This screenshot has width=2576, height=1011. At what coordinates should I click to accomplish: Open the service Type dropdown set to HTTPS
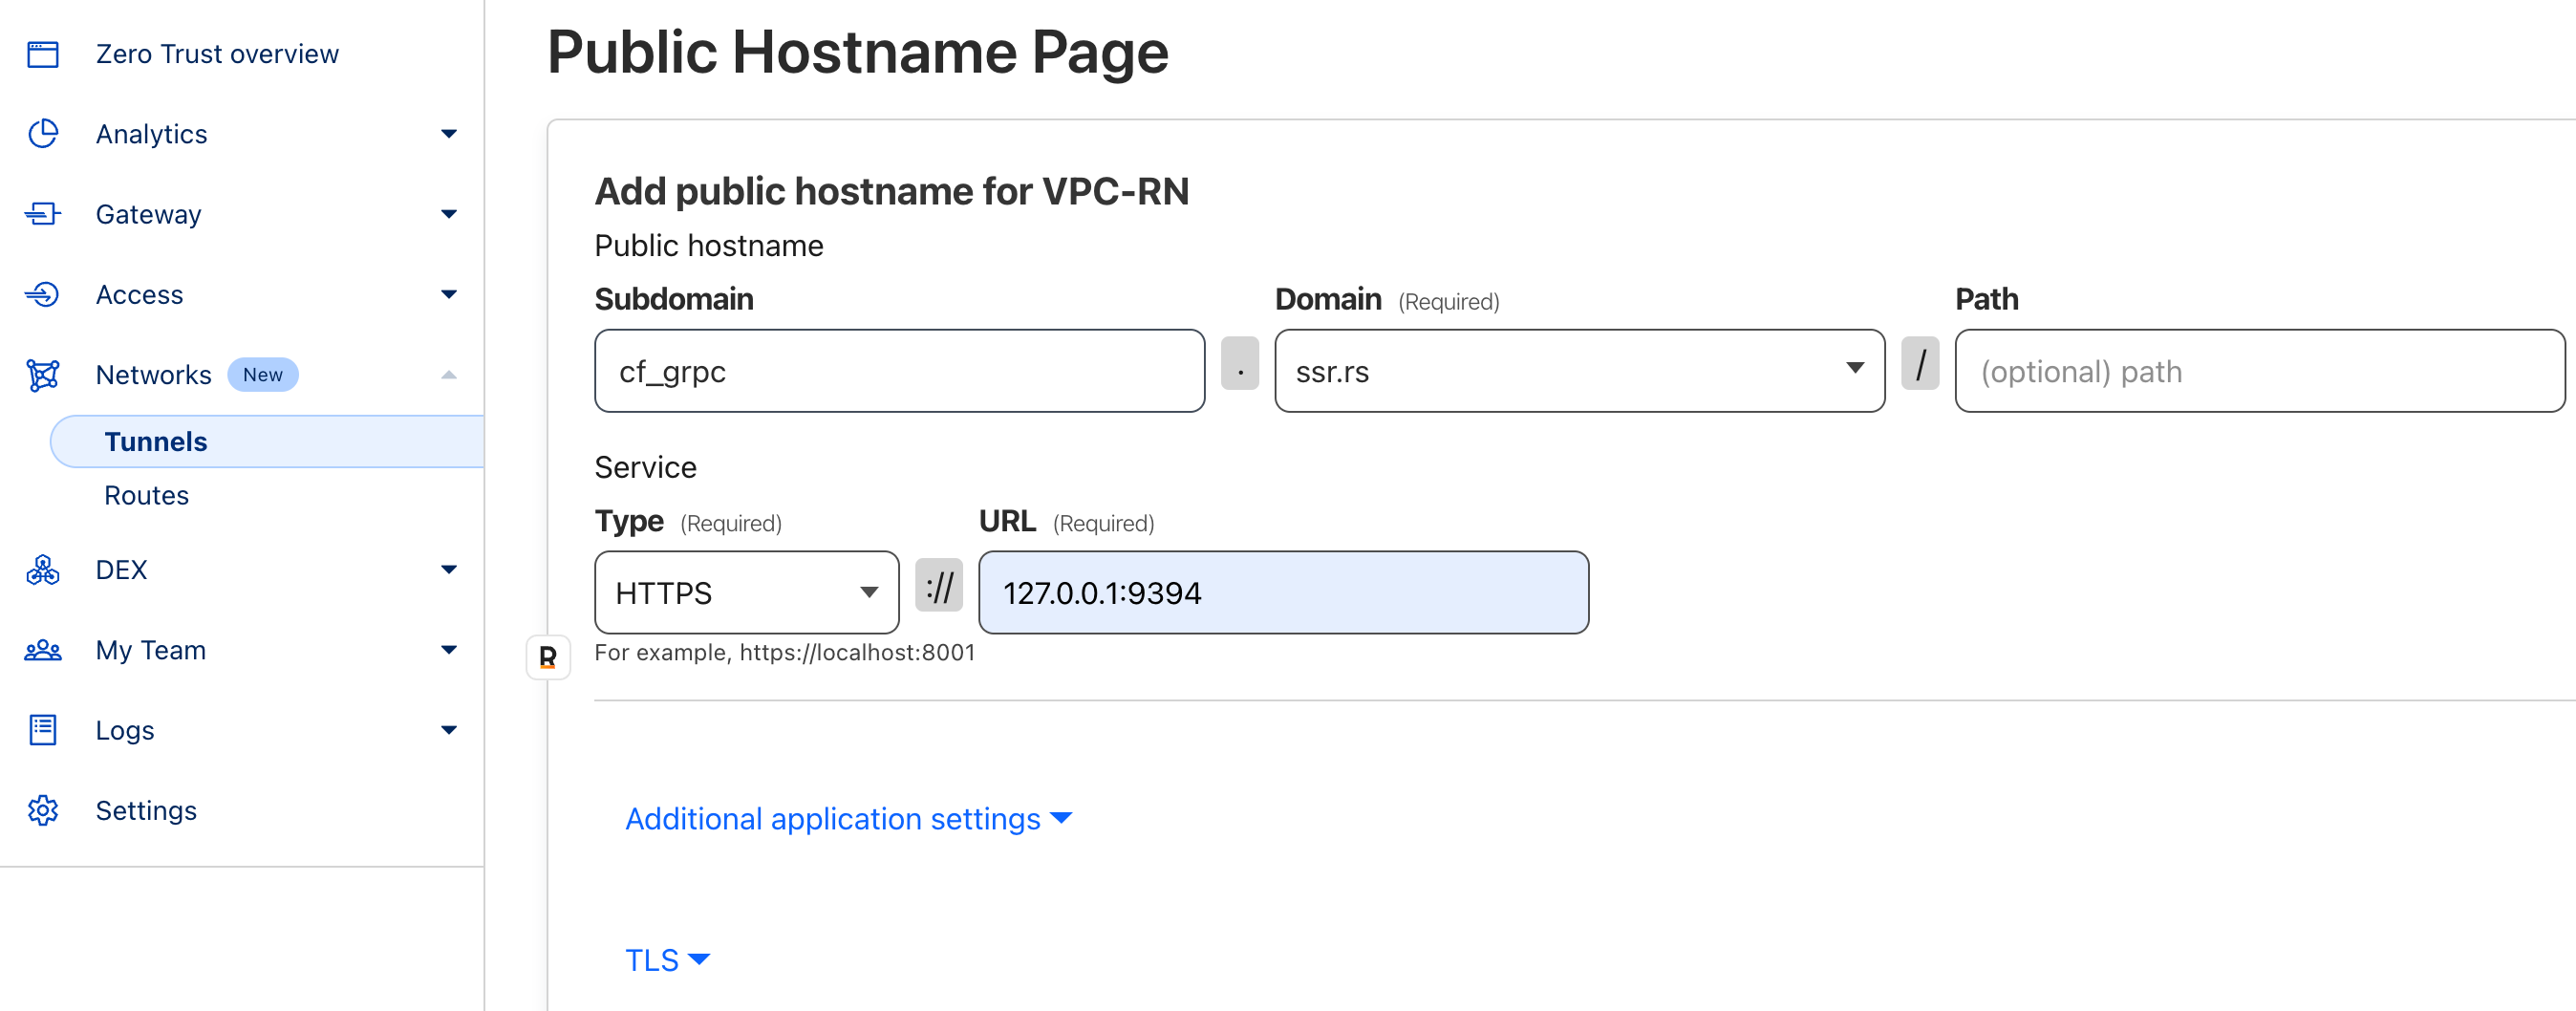746,593
